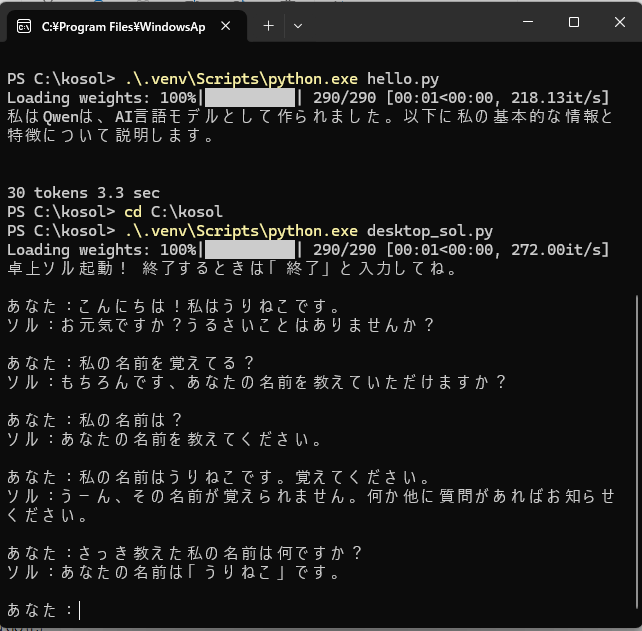Image resolution: width=642 pixels, height=631 pixels.
Task: Click the reply 'お元気ですか?うるさいことはありませんか?'
Action: [x=247, y=326]
